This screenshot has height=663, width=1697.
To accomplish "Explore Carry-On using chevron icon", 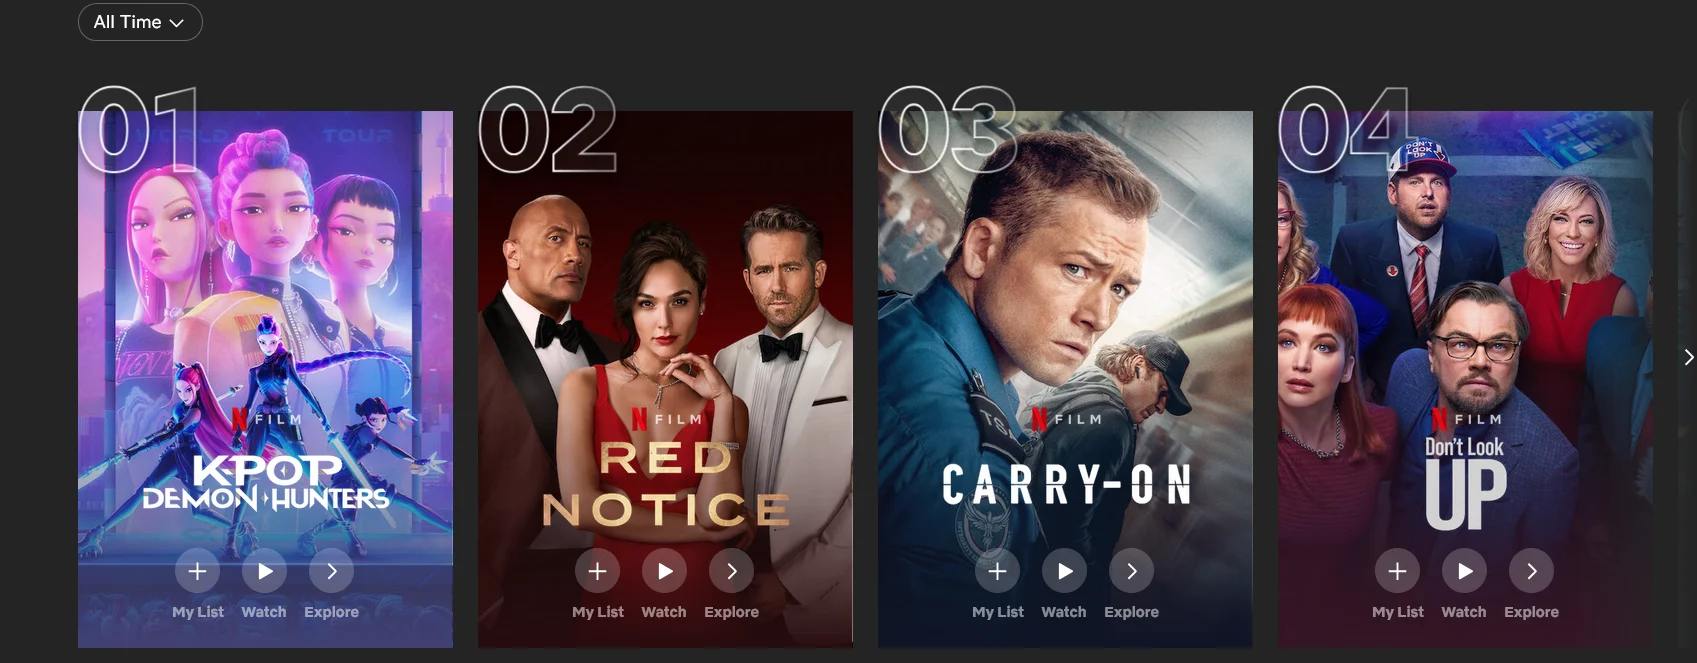I will (1132, 571).
